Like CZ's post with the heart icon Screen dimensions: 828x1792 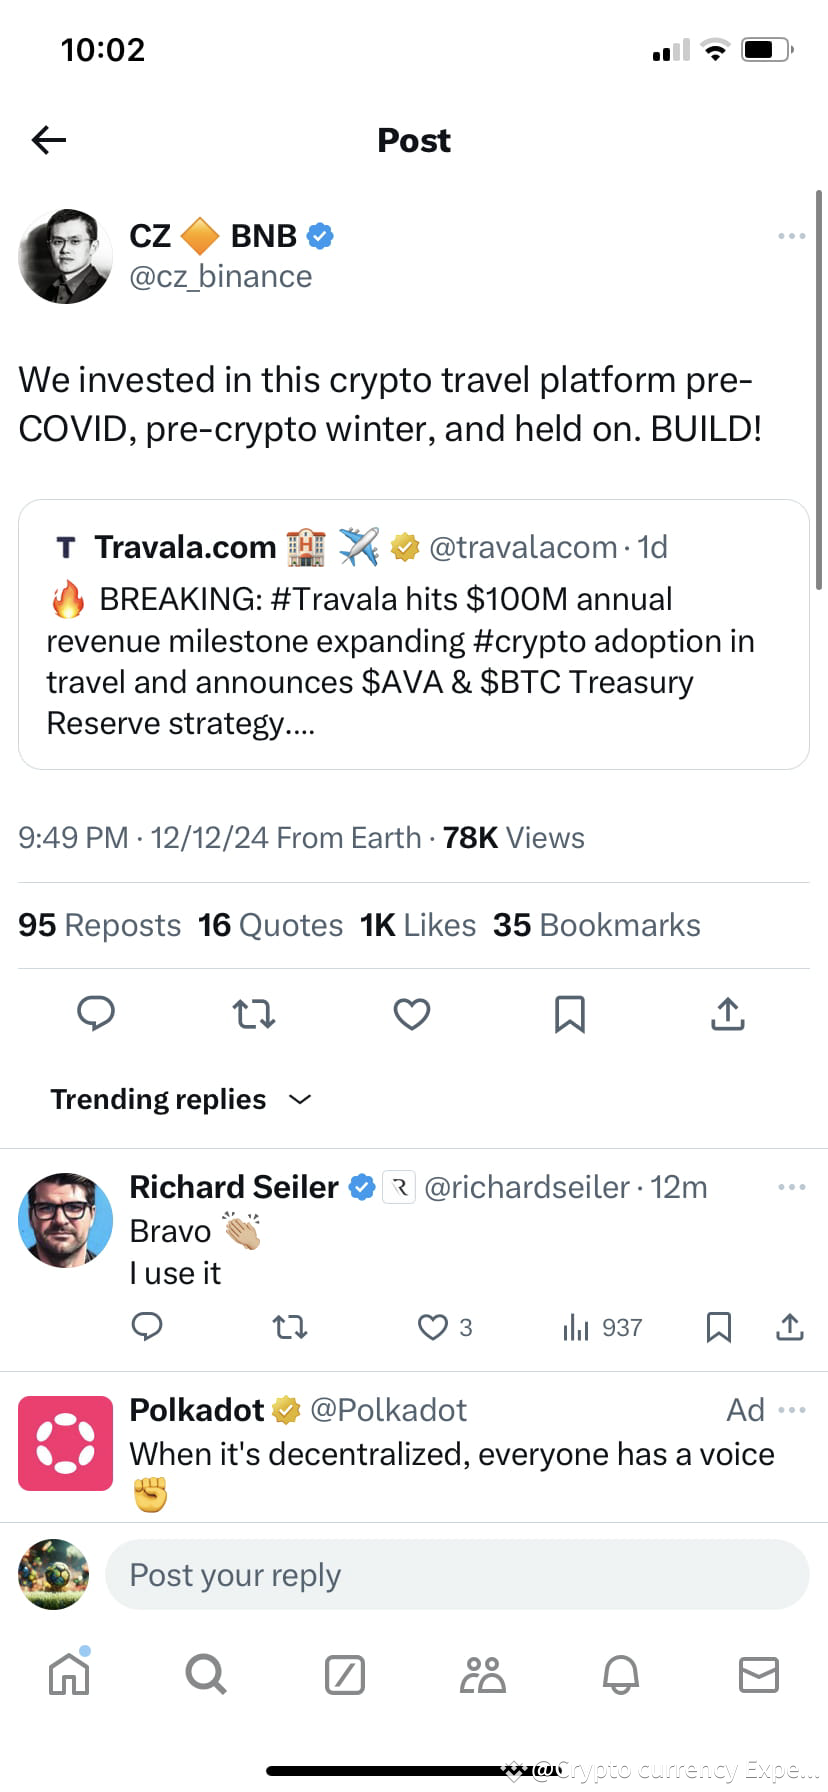pyautogui.click(x=411, y=1014)
